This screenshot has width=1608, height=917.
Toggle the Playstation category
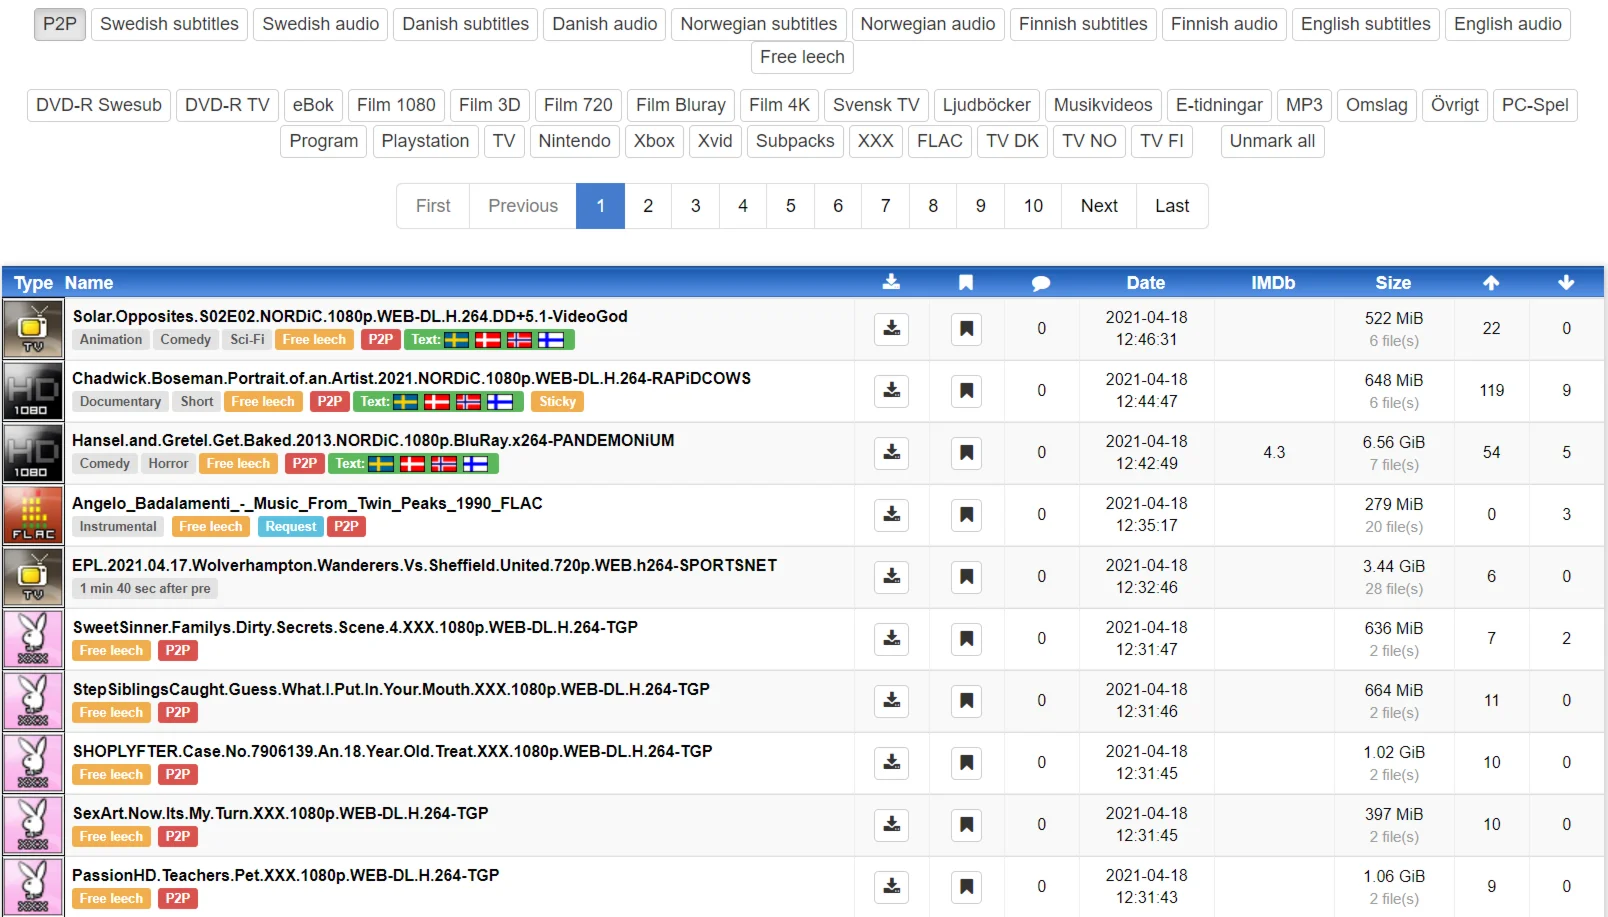(425, 141)
